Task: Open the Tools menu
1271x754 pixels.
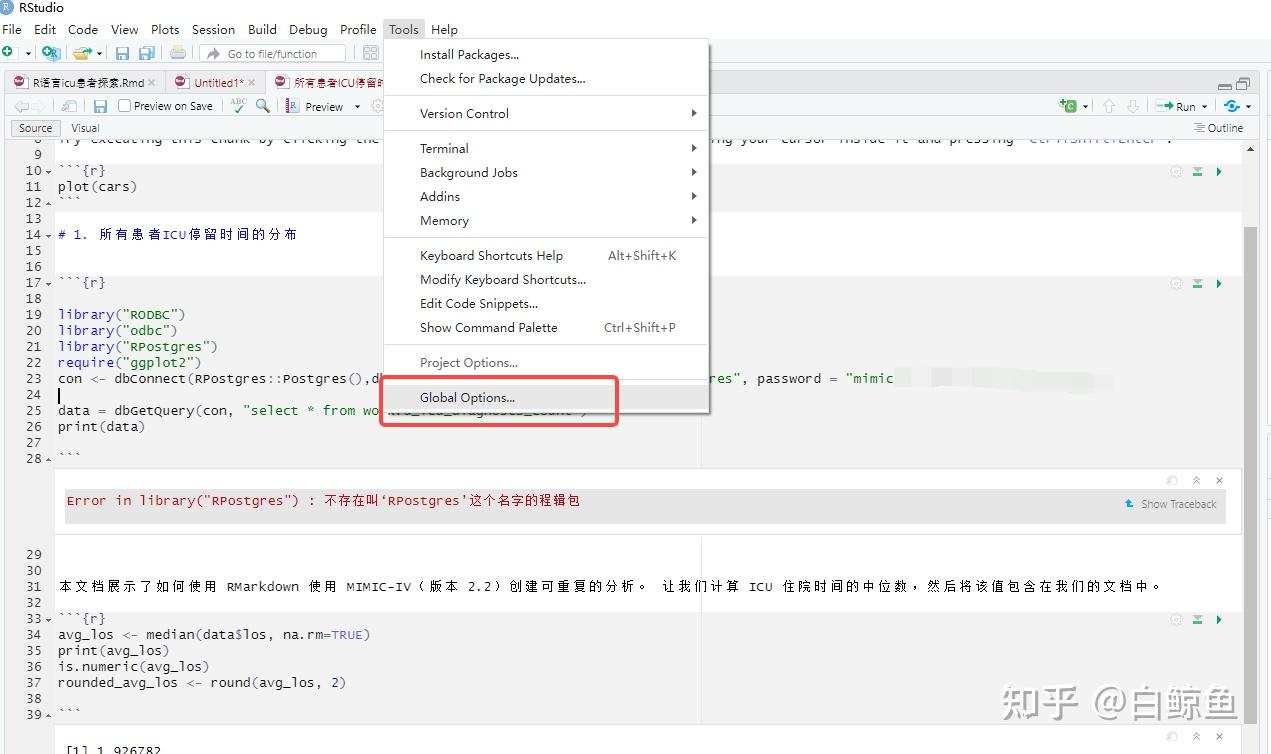Action: tap(404, 29)
